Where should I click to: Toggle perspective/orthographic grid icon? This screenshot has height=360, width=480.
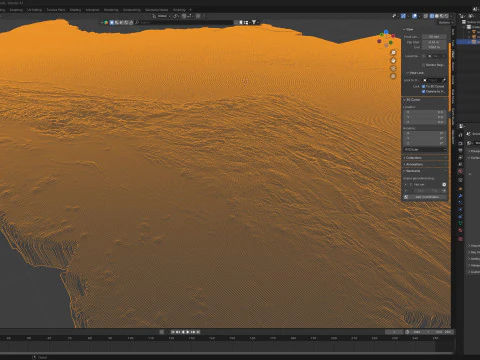click(x=393, y=76)
